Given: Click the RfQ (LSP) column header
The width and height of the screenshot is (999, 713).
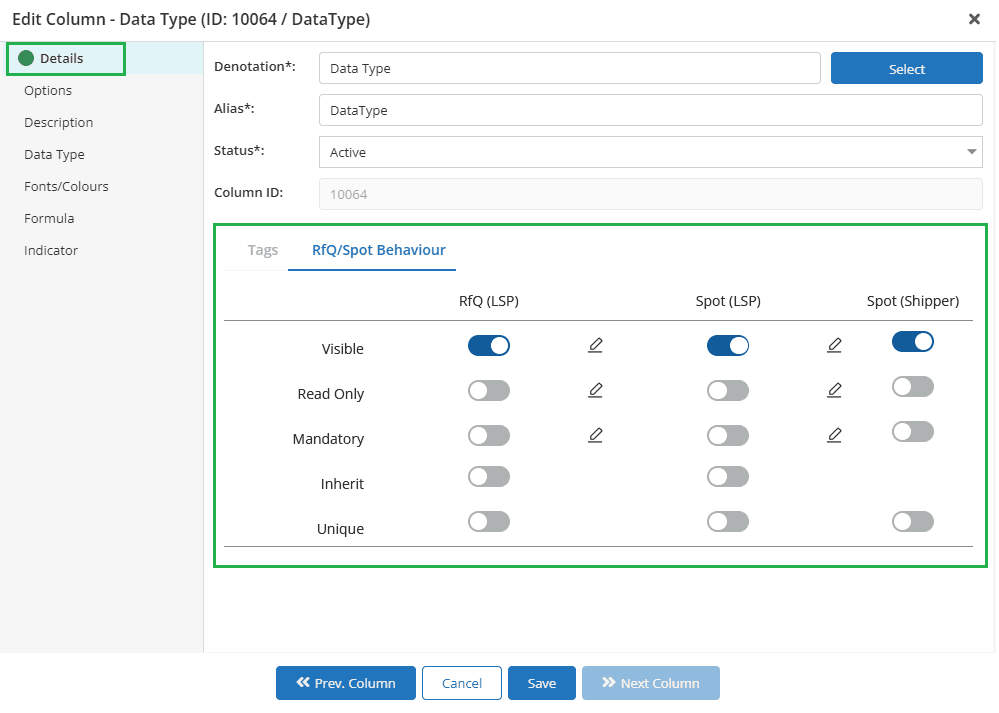Looking at the screenshot, I should 489,301.
